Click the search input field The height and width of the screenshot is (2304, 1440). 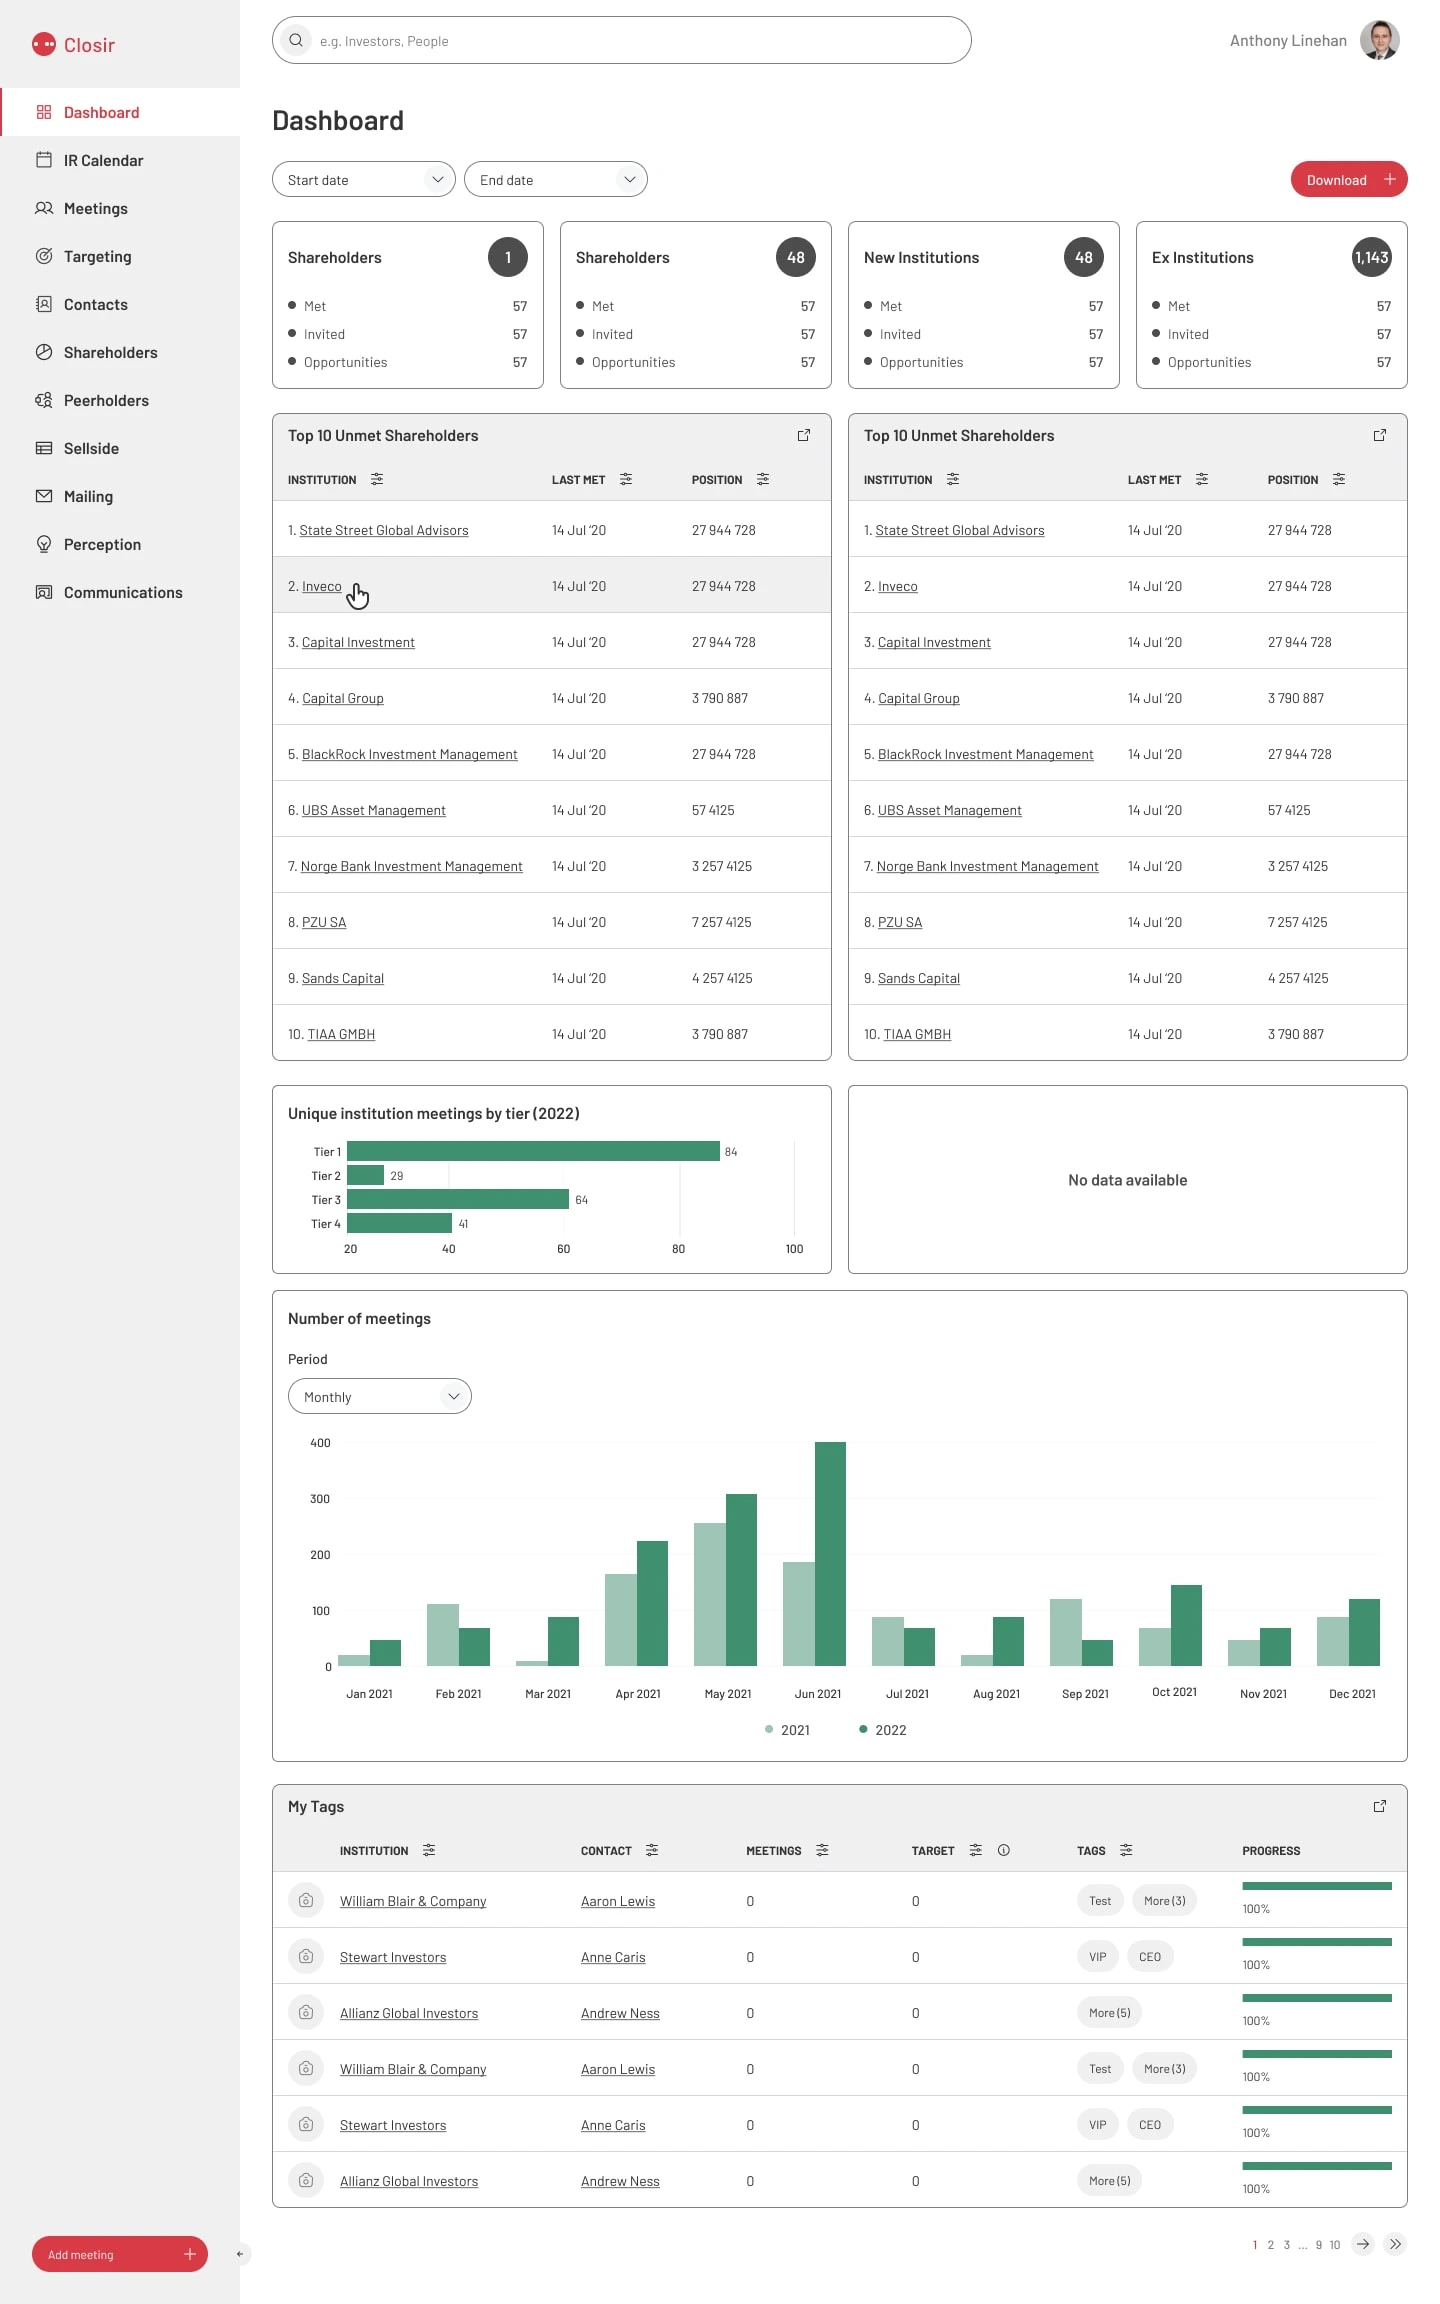pos(622,40)
